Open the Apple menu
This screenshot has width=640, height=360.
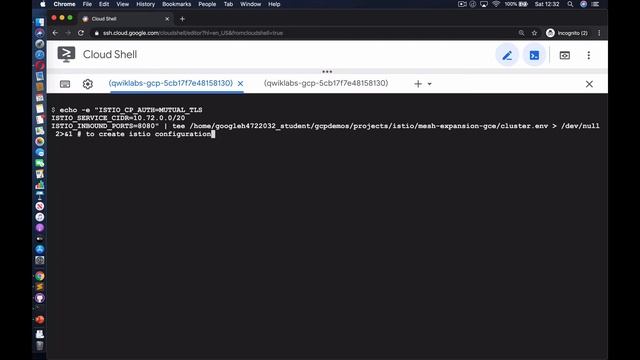[43, 4]
